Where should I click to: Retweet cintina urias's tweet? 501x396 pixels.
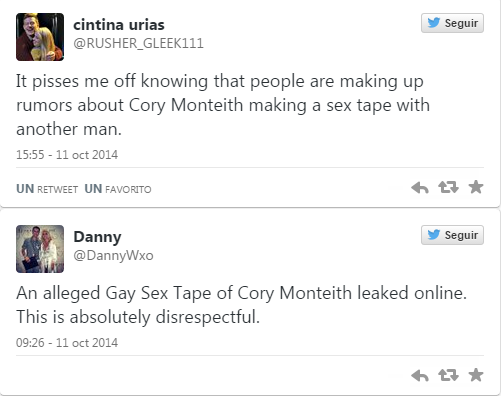tap(448, 187)
